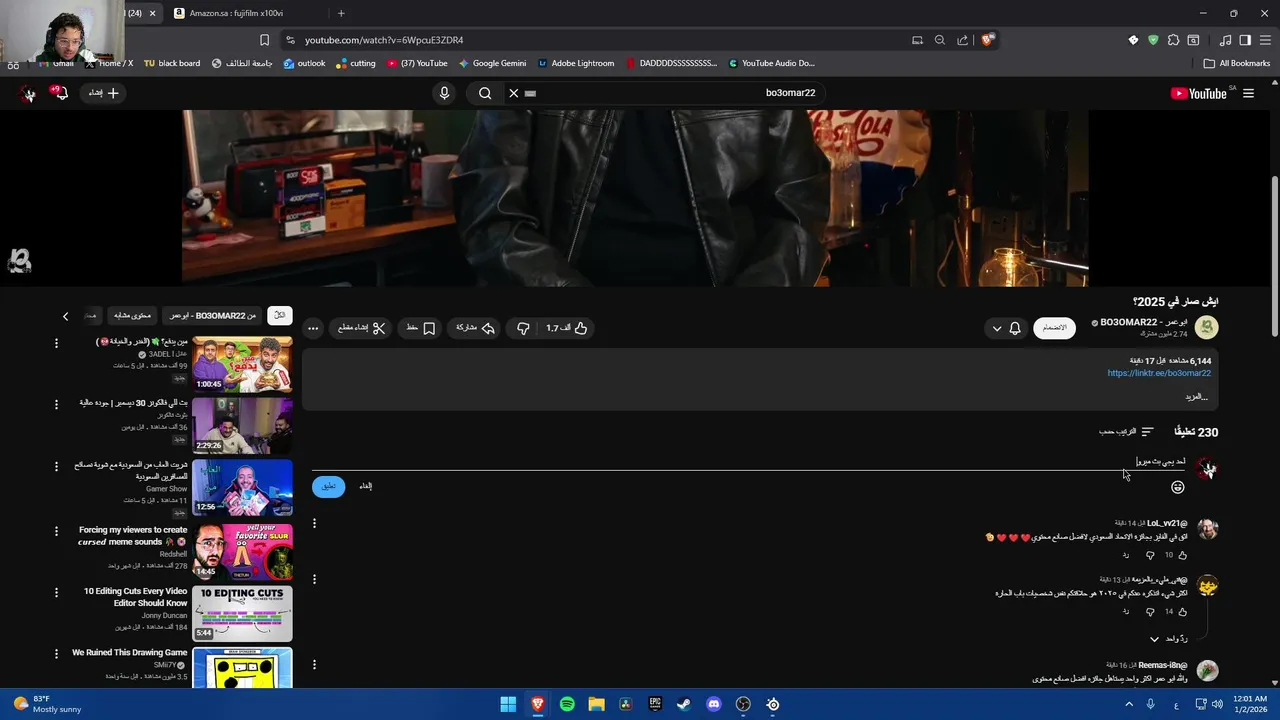Open the YouTube notifications bell in the header
This screenshot has width=1280, height=720.
(x=60, y=92)
